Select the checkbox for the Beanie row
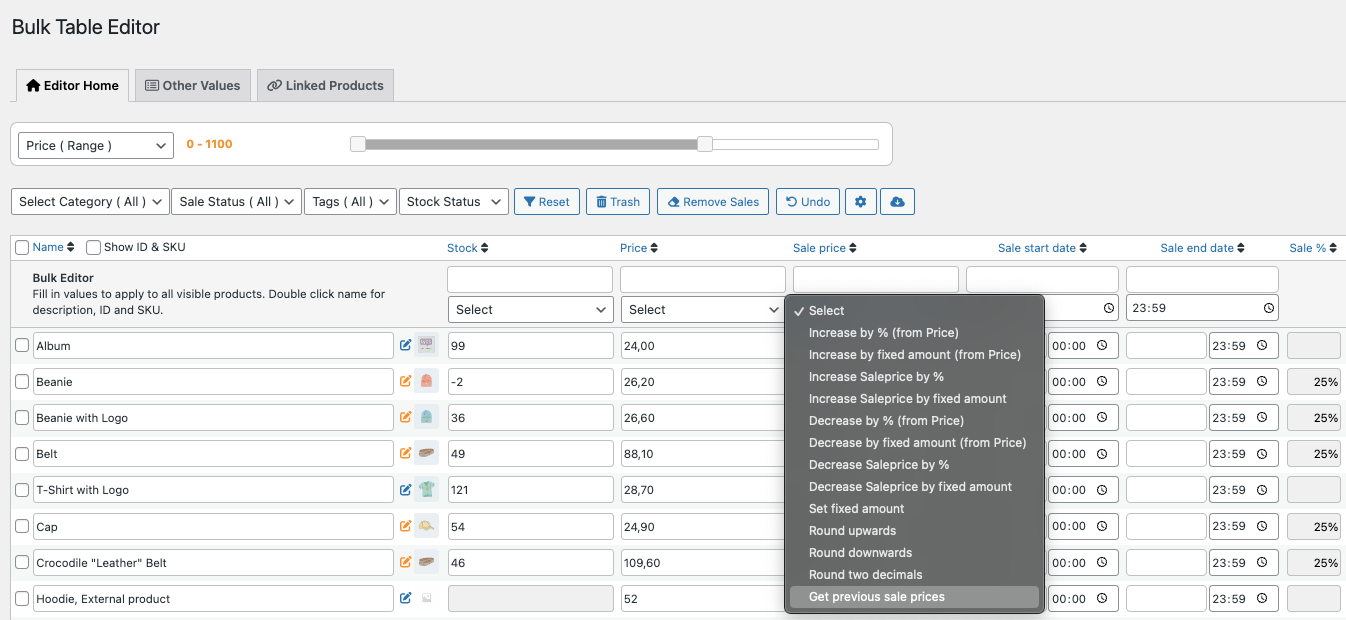This screenshot has height=620, width=1346. pos(21,381)
